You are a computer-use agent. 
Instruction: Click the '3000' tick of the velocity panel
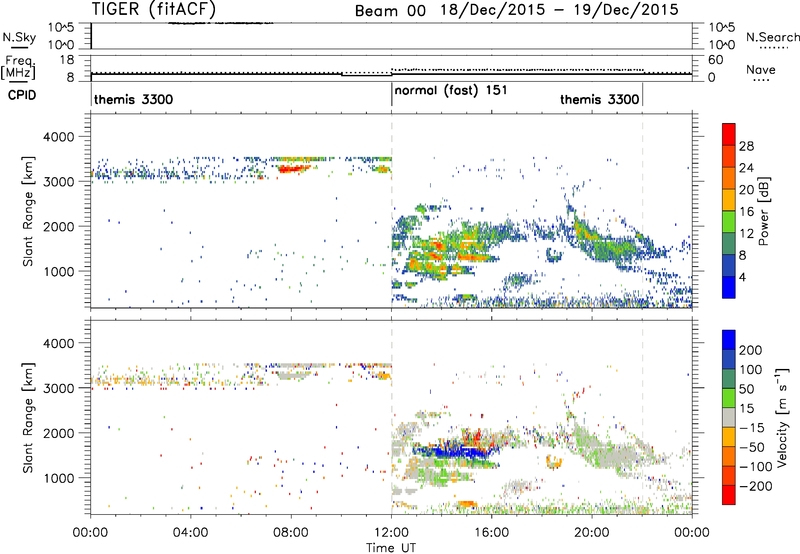pos(59,388)
